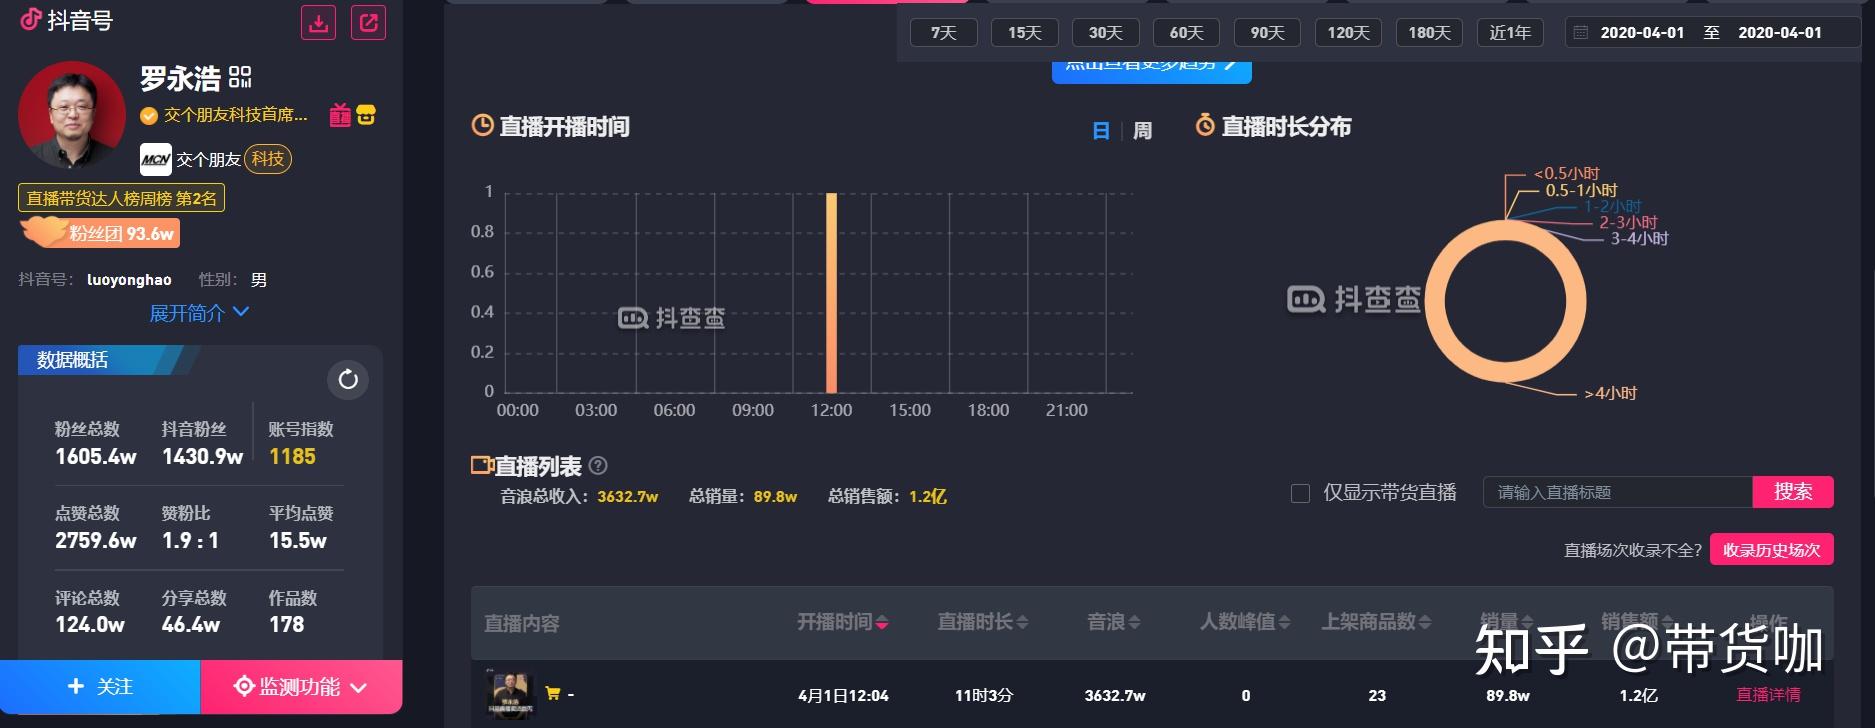1875x728 pixels.
Task: Click 4月1日12:04 start time cell
Action: click(843, 695)
